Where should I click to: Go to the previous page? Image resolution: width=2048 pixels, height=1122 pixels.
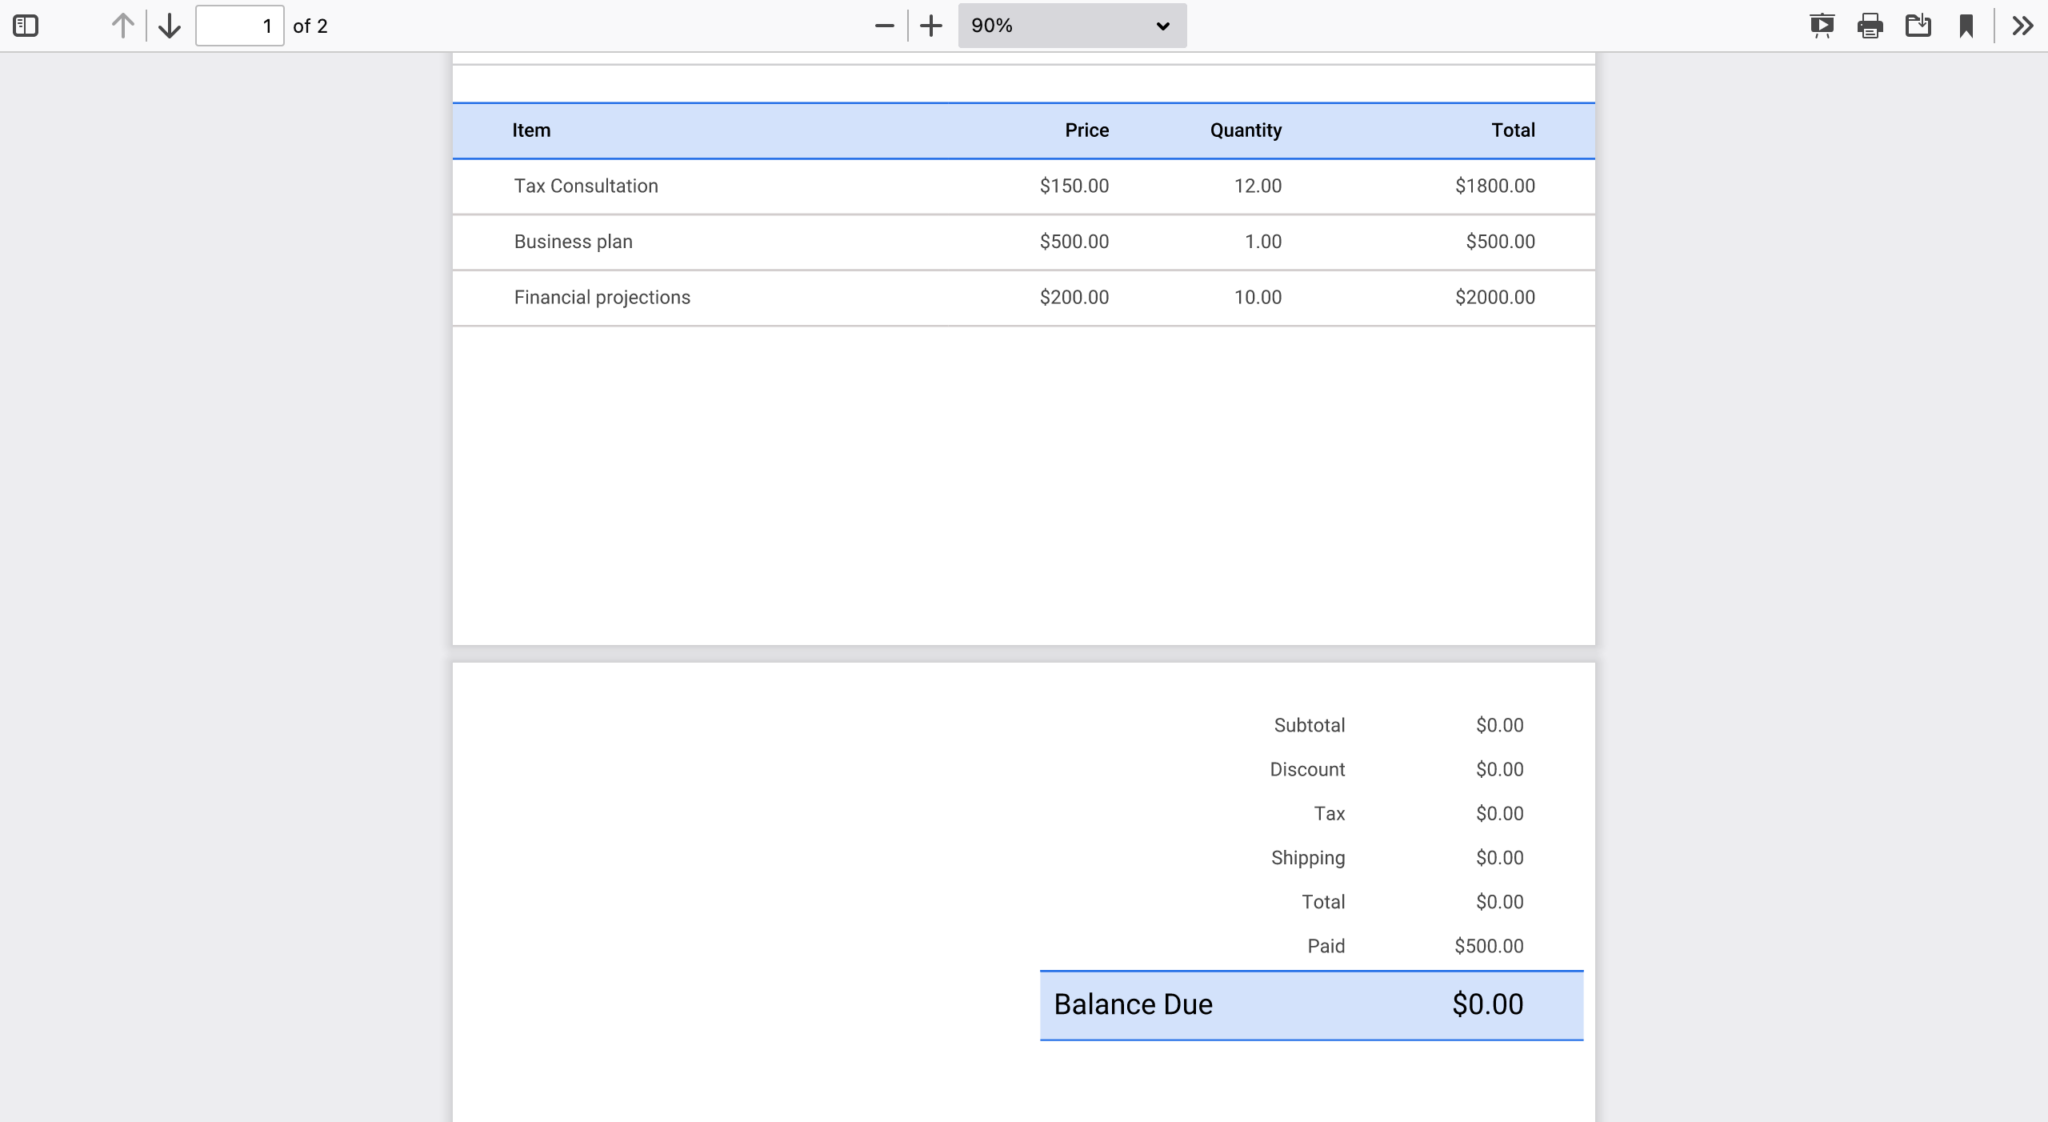tap(122, 25)
